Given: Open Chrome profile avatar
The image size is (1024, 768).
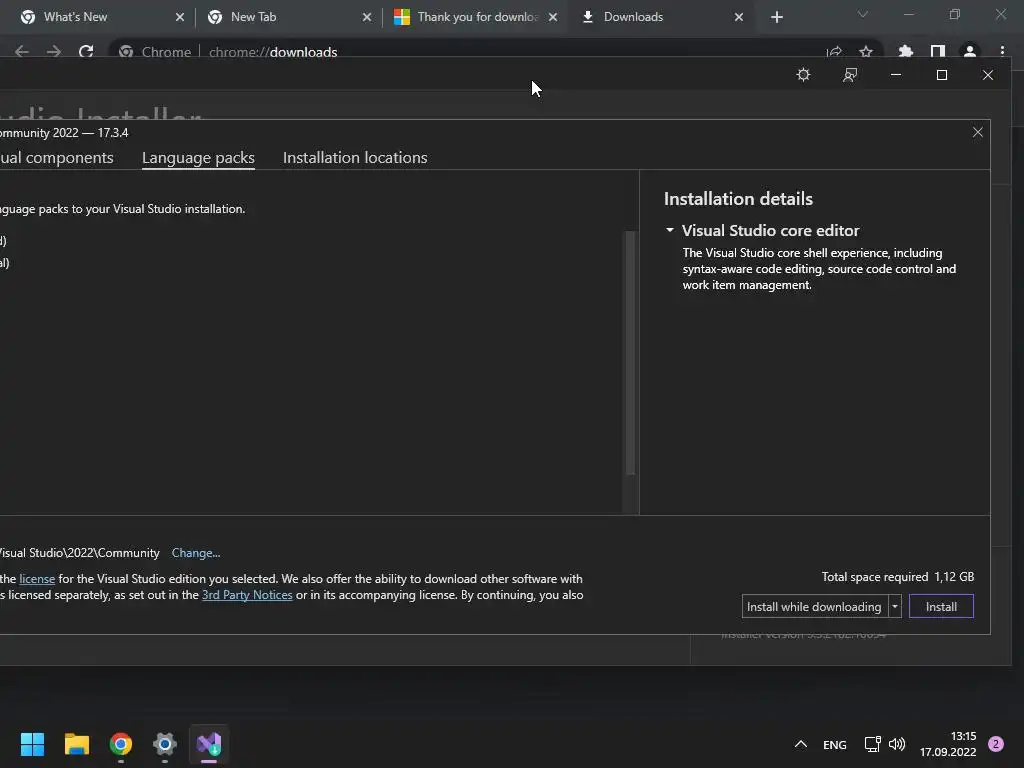Looking at the screenshot, I should pos(970,52).
